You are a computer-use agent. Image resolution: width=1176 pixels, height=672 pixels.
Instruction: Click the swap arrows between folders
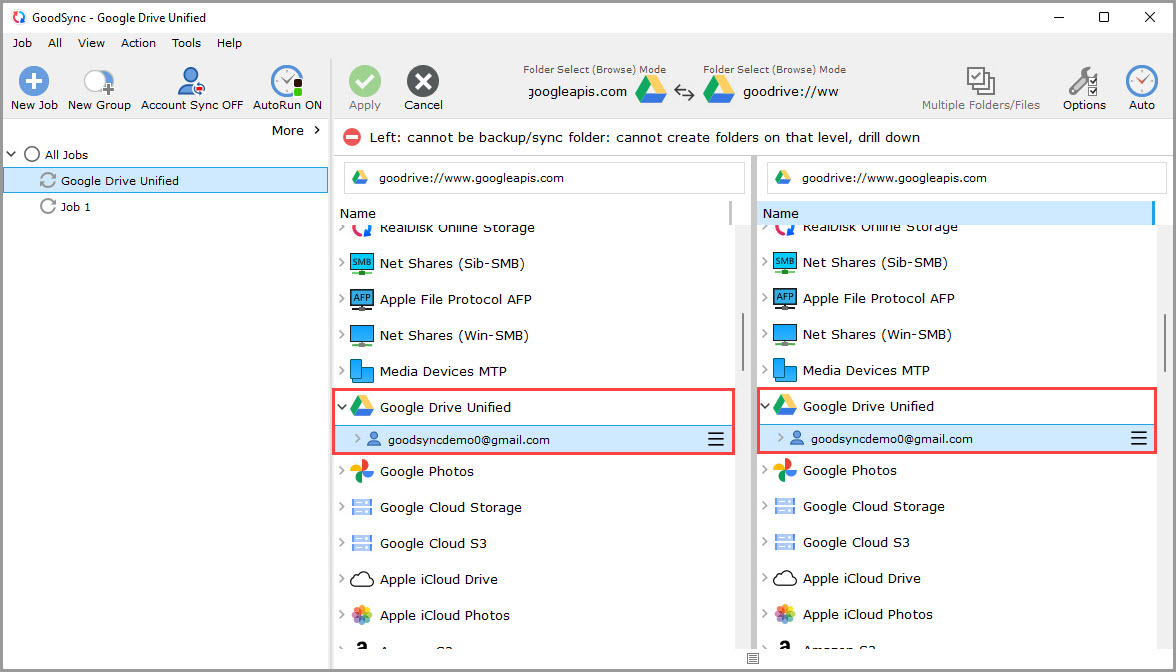(x=684, y=92)
